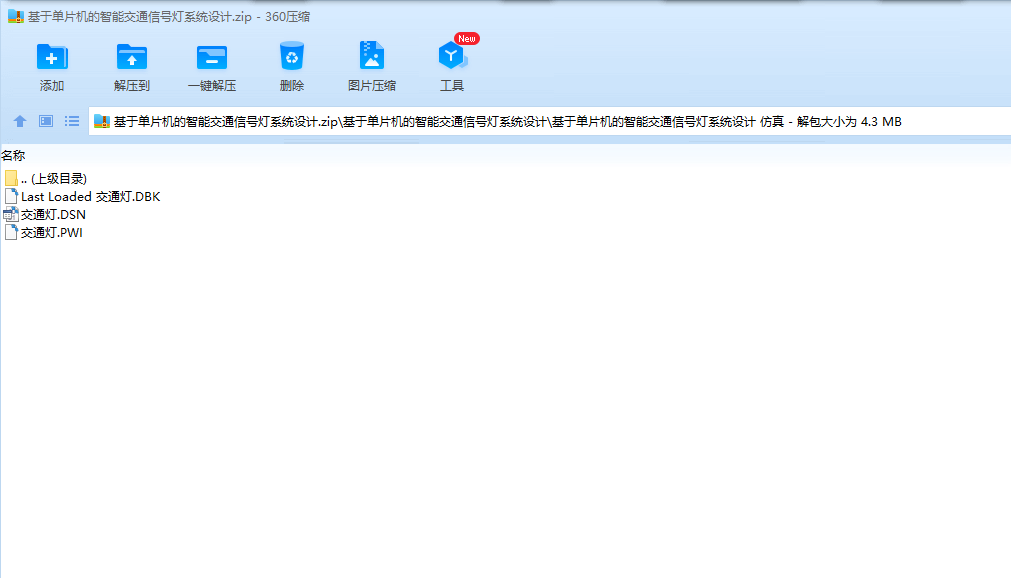
Task: Click the 解压到 (Extract to) icon
Action: click(x=132, y=57)
